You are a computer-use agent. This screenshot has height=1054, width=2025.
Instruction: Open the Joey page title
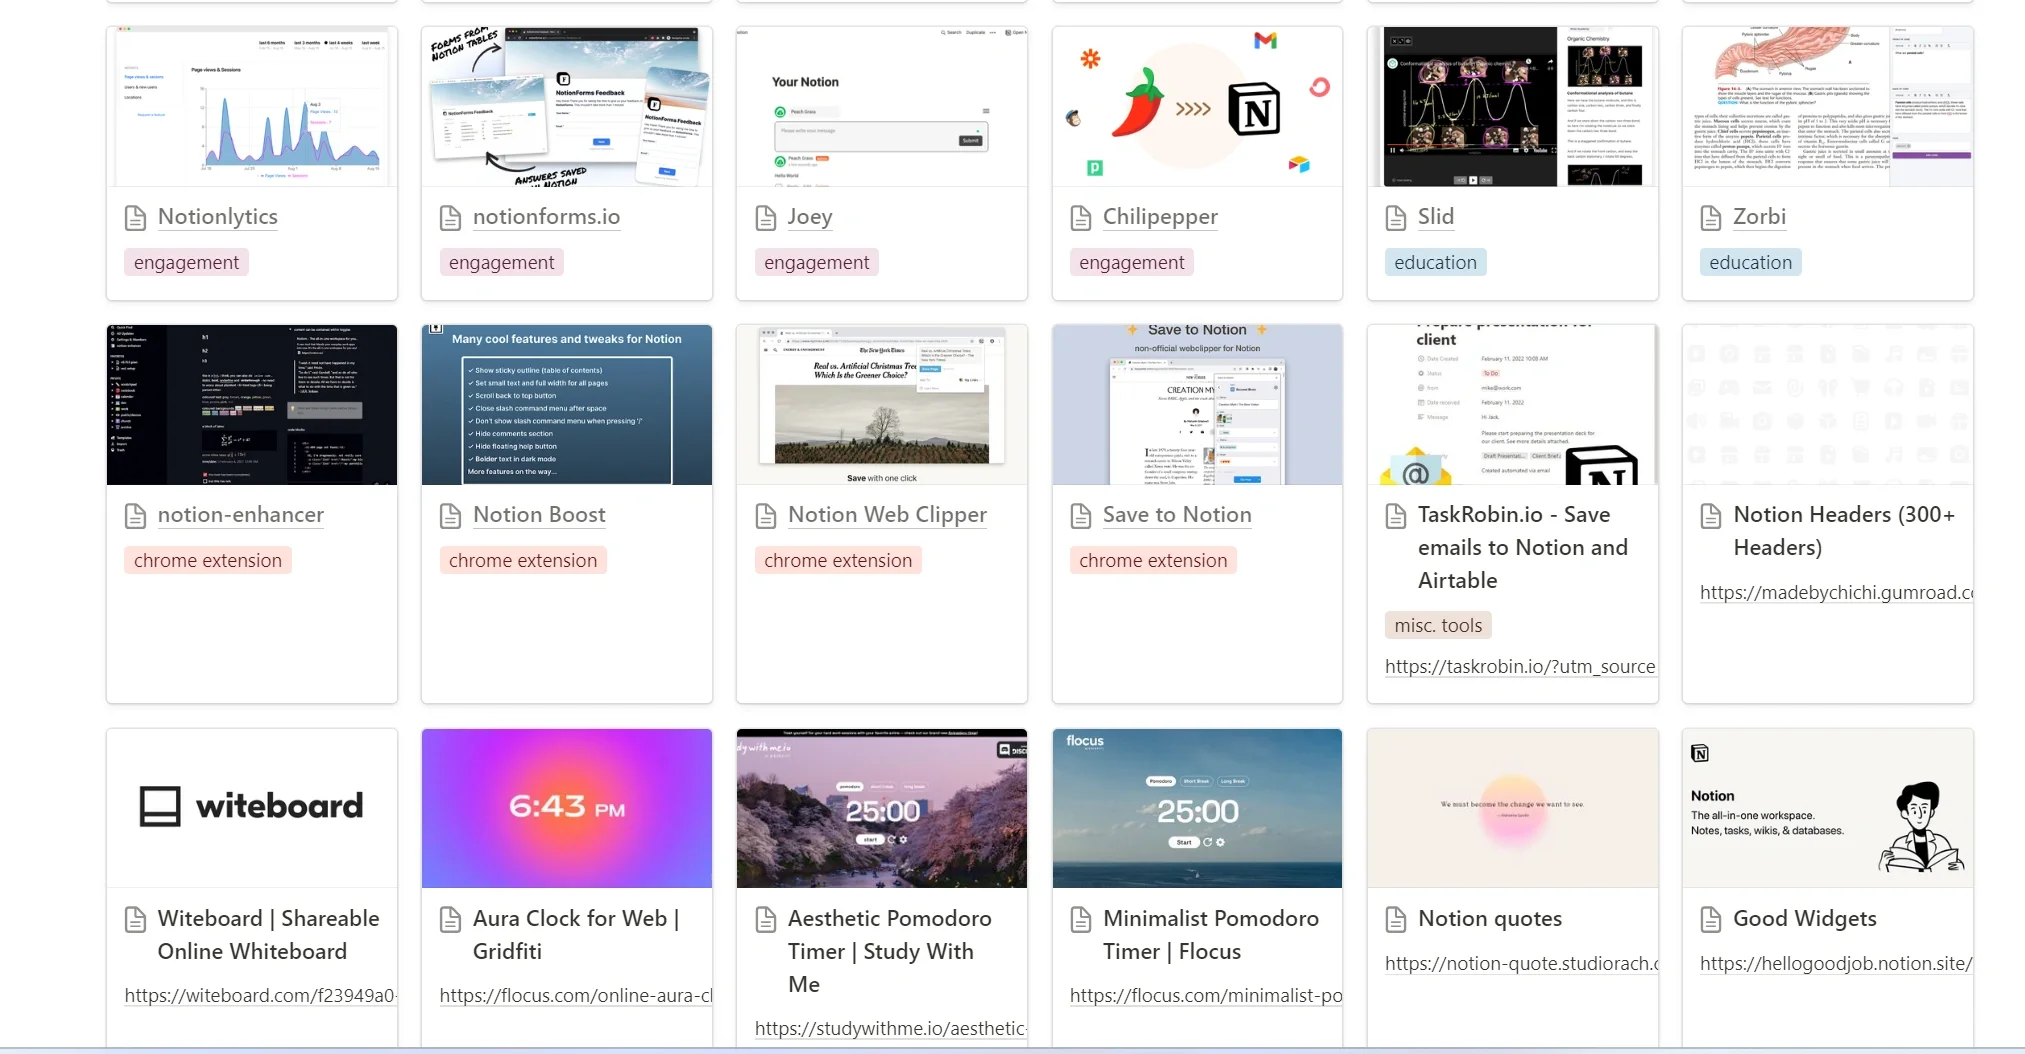point(810,217)
